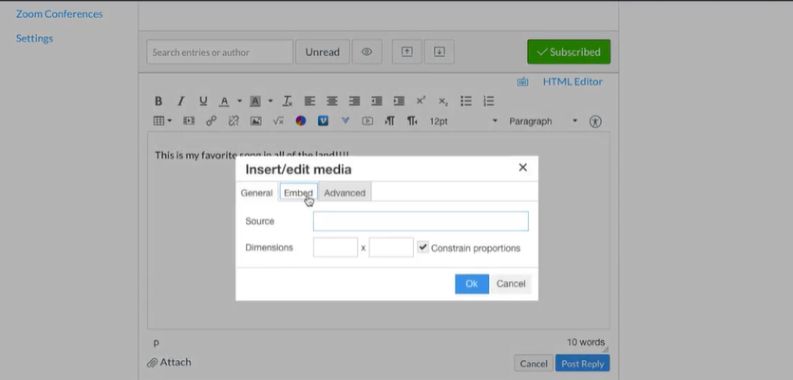
Task: Open the 12pt font size dropdown
Action: pos(463,121)
